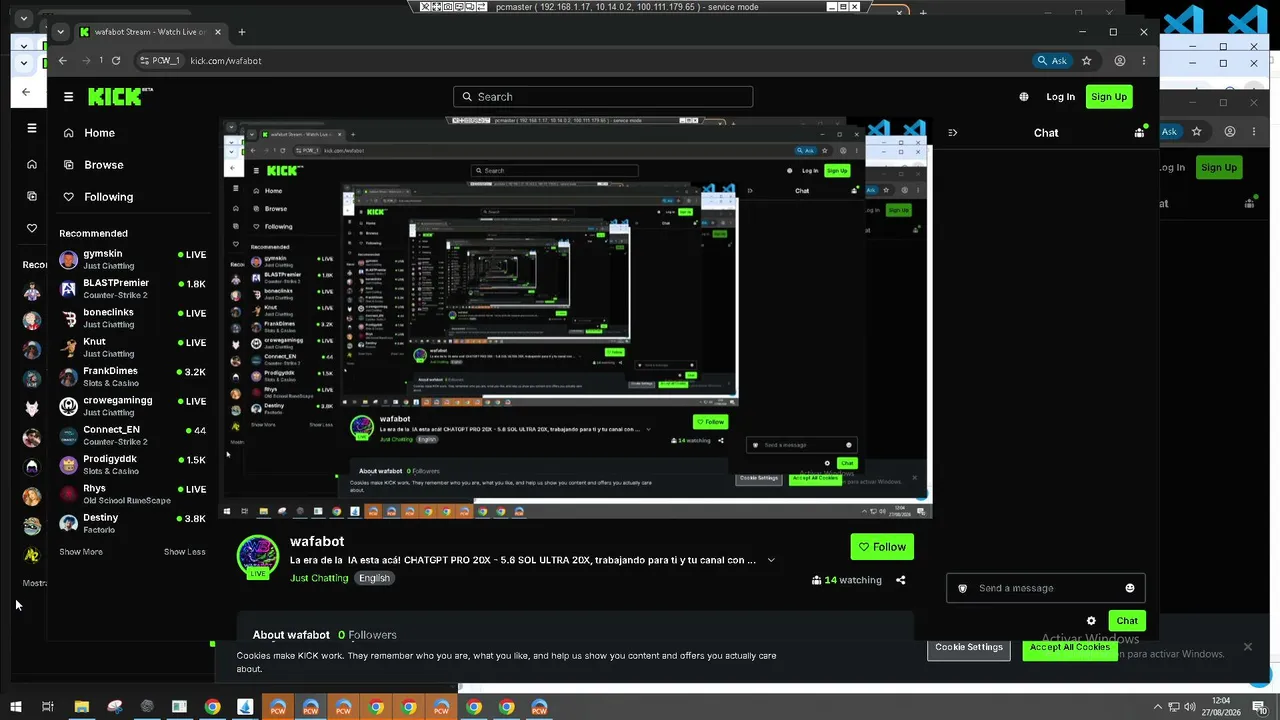The width and height of the screenshot is (1280, 720).
Task: Share the wafabot stream
Action: [901, 580]
